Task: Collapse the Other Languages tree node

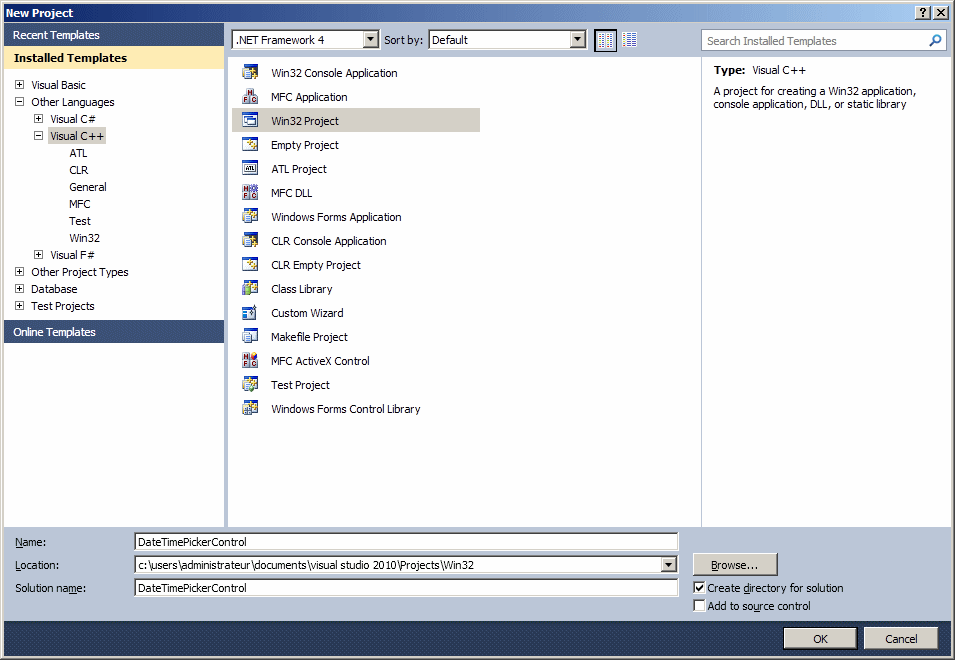Action: [19, 102]
